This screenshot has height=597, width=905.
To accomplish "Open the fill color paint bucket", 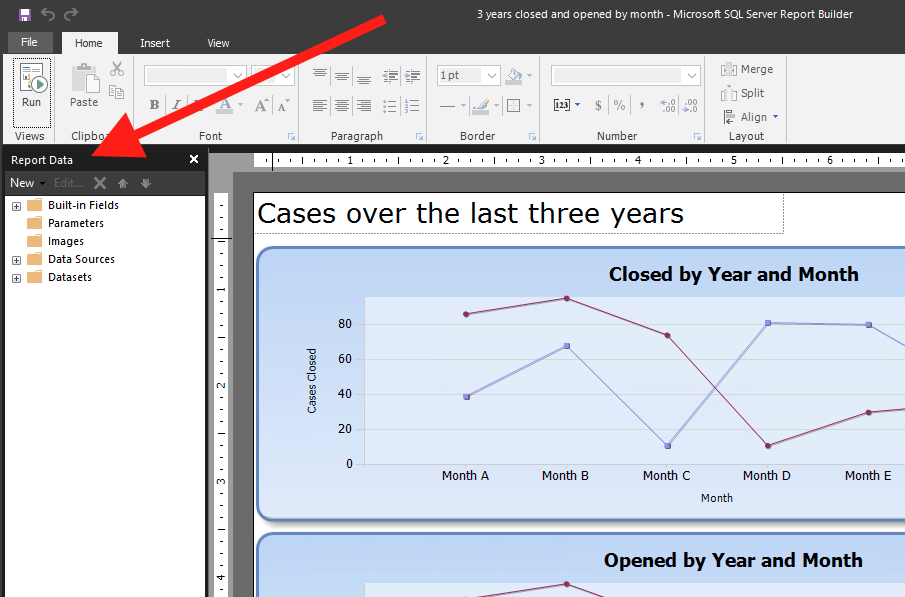I will tap(514, 76).
